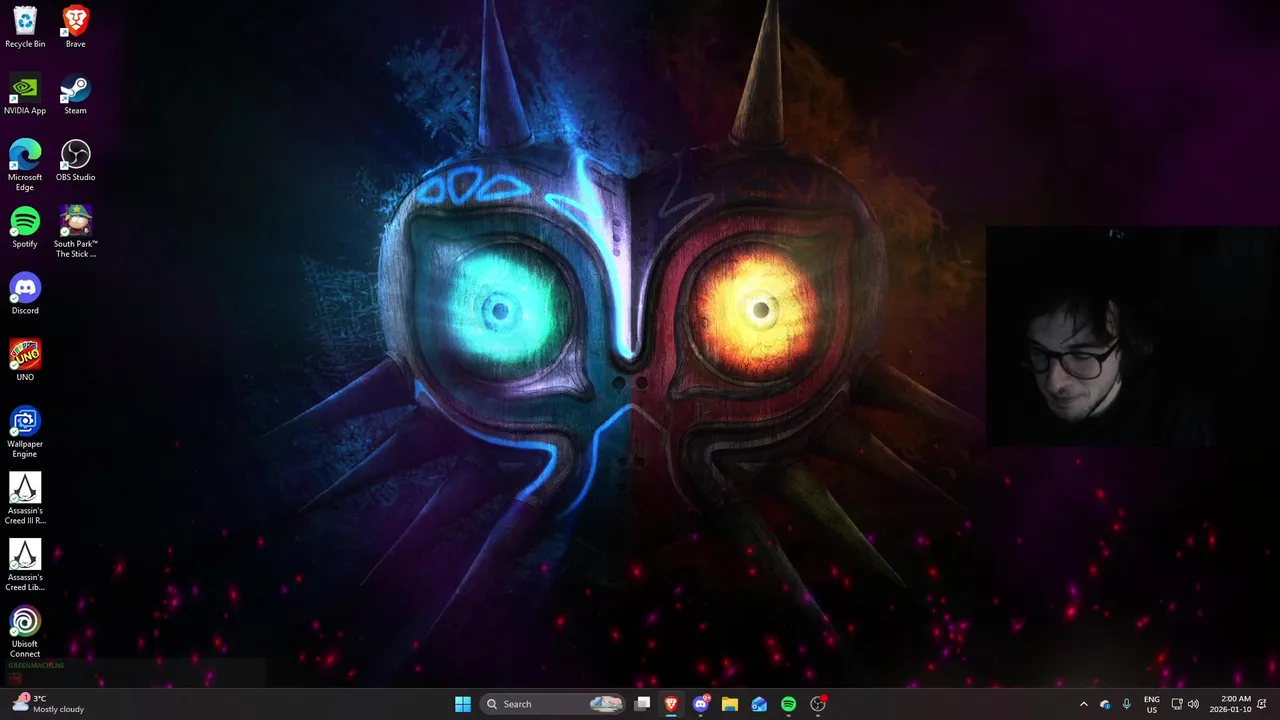Image resolution: width=1280 pixels, height=720 pixels.
Task: Select the Steam desktop shortcut
Action: [x=75, y=94]
